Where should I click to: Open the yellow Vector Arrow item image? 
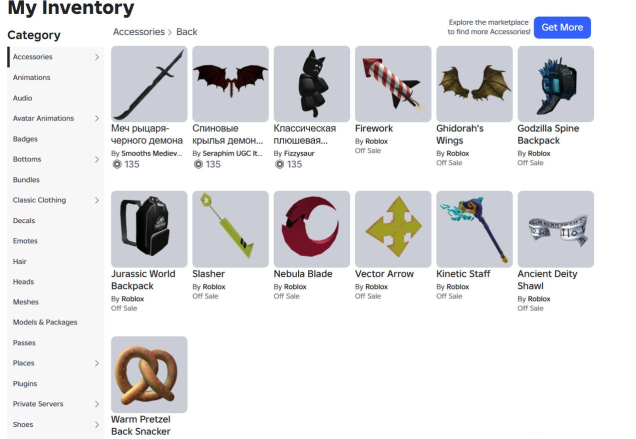(393, 229)
